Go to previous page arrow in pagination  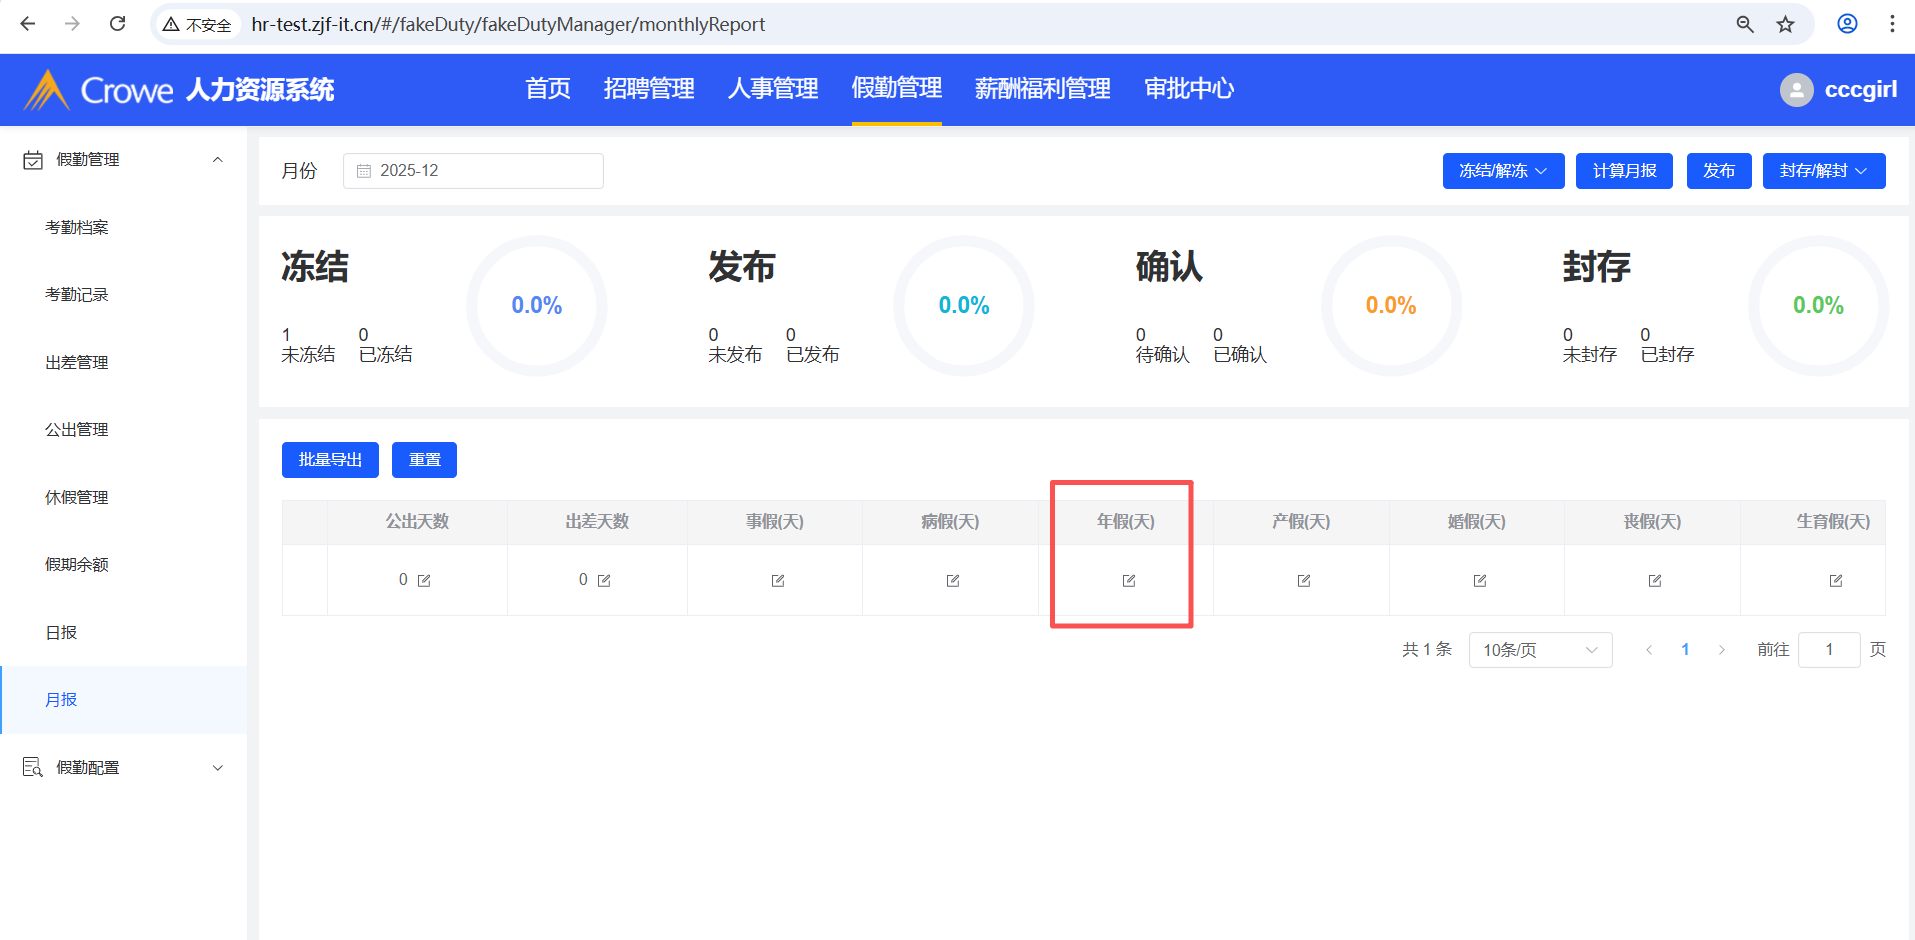click(1649, 650)
